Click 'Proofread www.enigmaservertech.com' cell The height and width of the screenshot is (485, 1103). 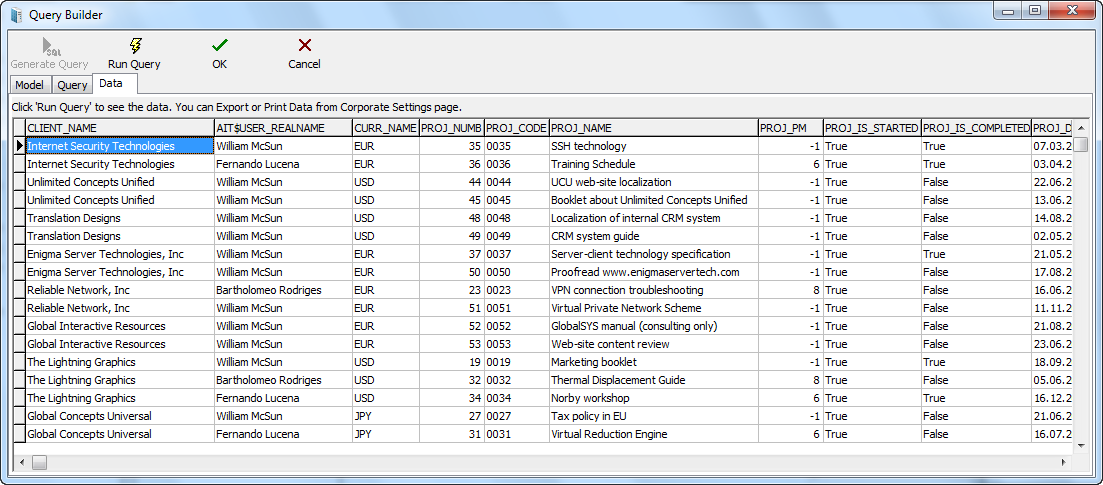point(653,272)
